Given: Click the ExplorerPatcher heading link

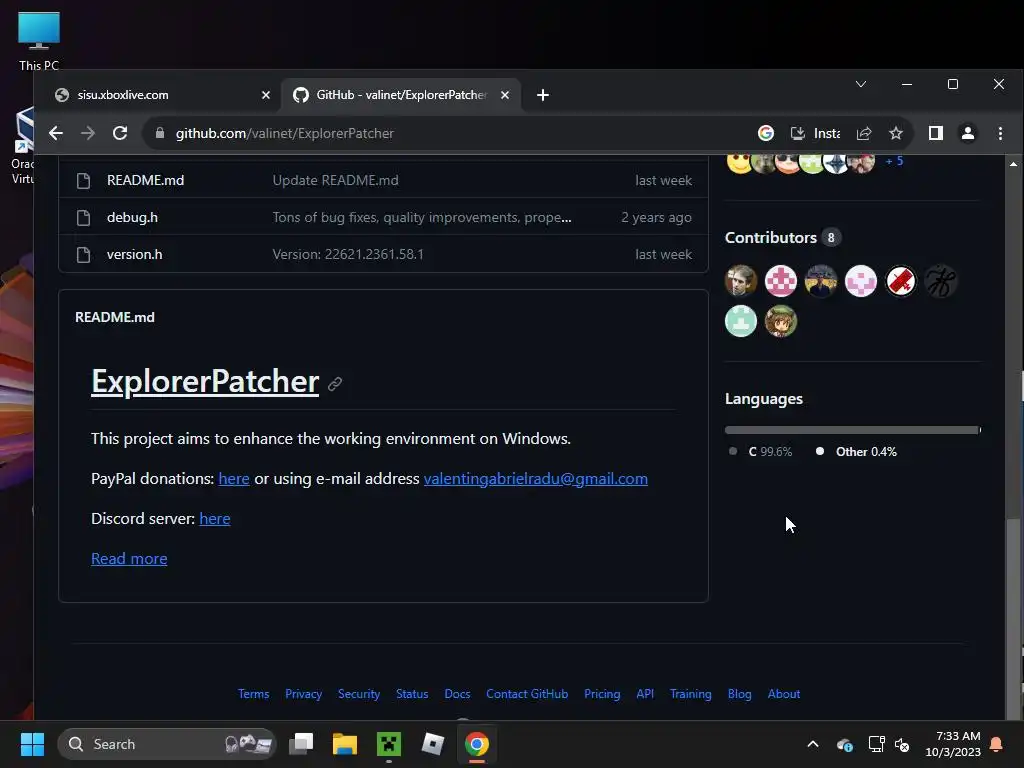Looking at the screenshot, I should (x=205, y=381).
